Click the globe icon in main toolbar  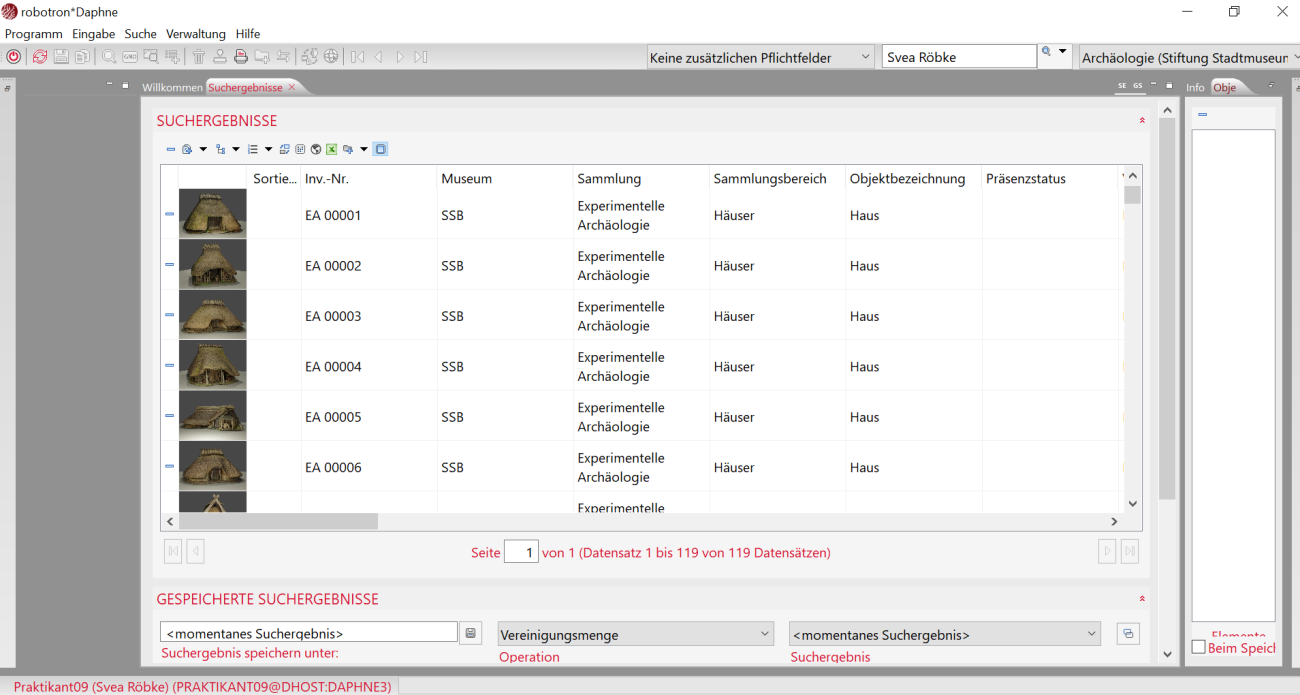331,57
